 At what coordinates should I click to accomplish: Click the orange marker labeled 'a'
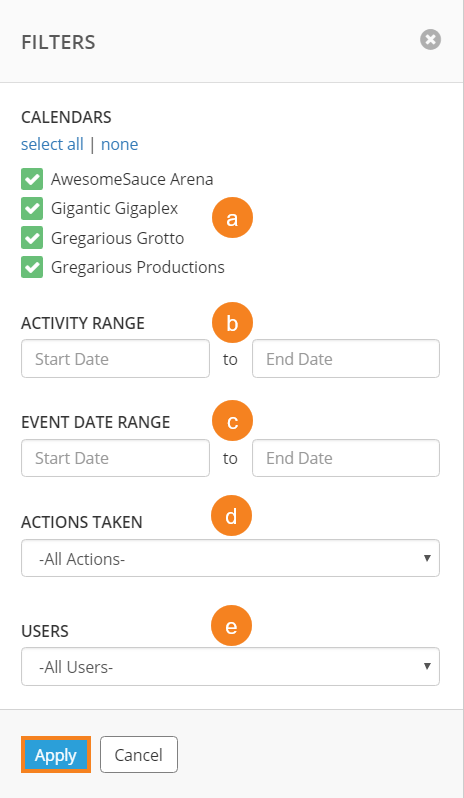[x=232, y=218]
